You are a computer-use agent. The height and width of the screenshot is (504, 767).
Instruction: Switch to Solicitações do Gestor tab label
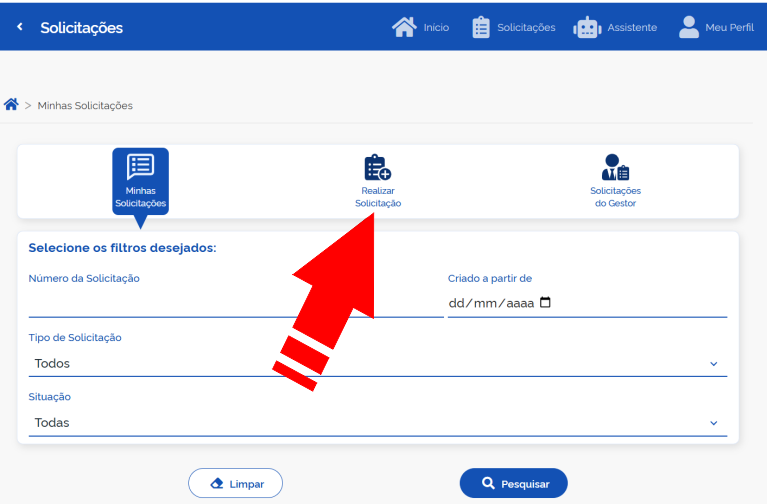[x=615, y=197]
